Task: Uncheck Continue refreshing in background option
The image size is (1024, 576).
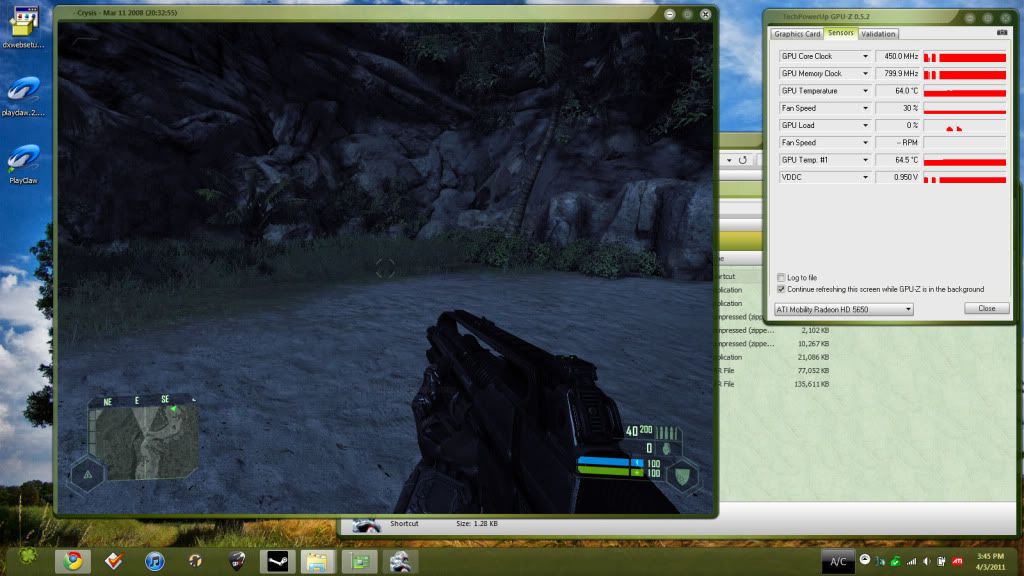Action: 781,289
